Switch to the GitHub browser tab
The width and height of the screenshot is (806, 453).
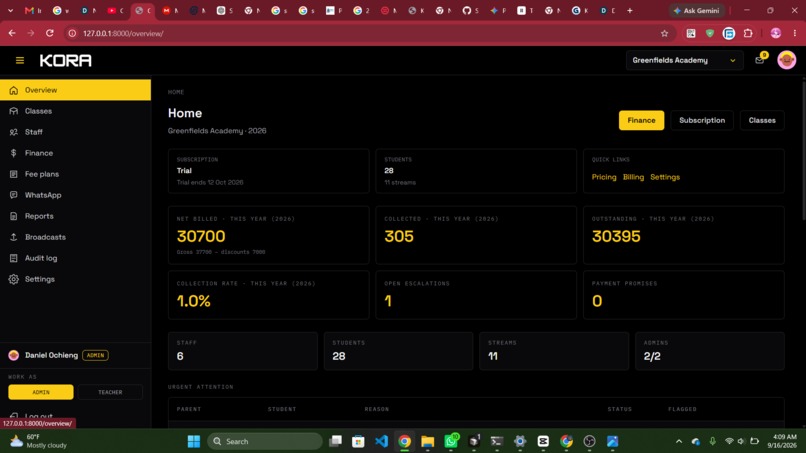click(470, 10)
